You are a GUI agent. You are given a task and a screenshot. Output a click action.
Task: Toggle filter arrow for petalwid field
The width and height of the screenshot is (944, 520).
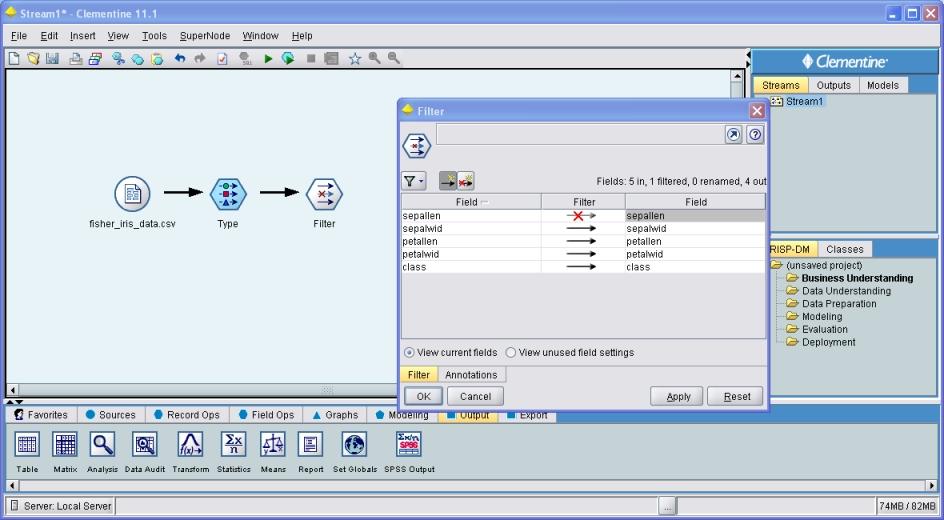pyautogui.click(x=582, y=254)
